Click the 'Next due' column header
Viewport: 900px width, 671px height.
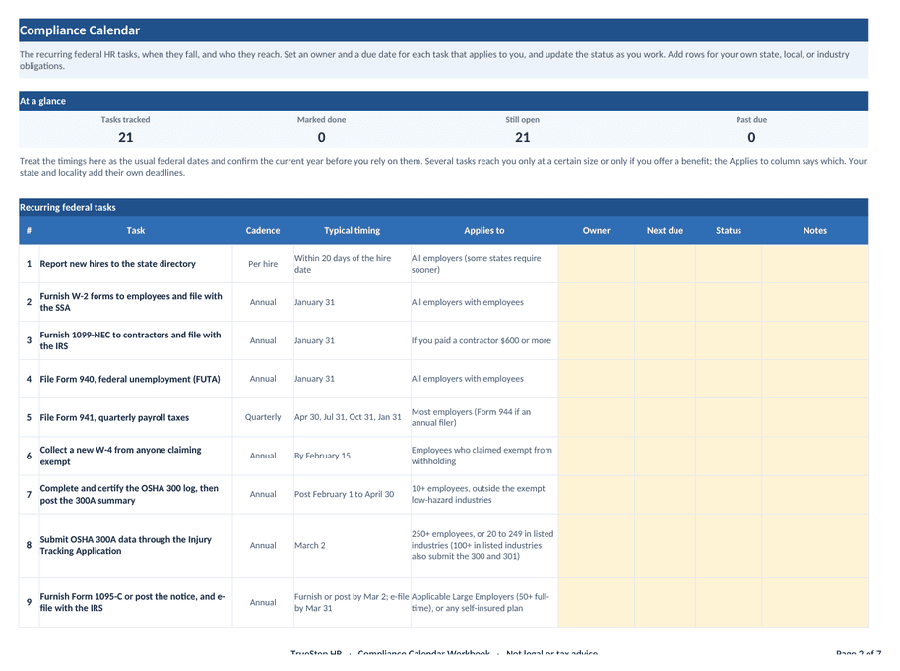(x=665, y=230)
